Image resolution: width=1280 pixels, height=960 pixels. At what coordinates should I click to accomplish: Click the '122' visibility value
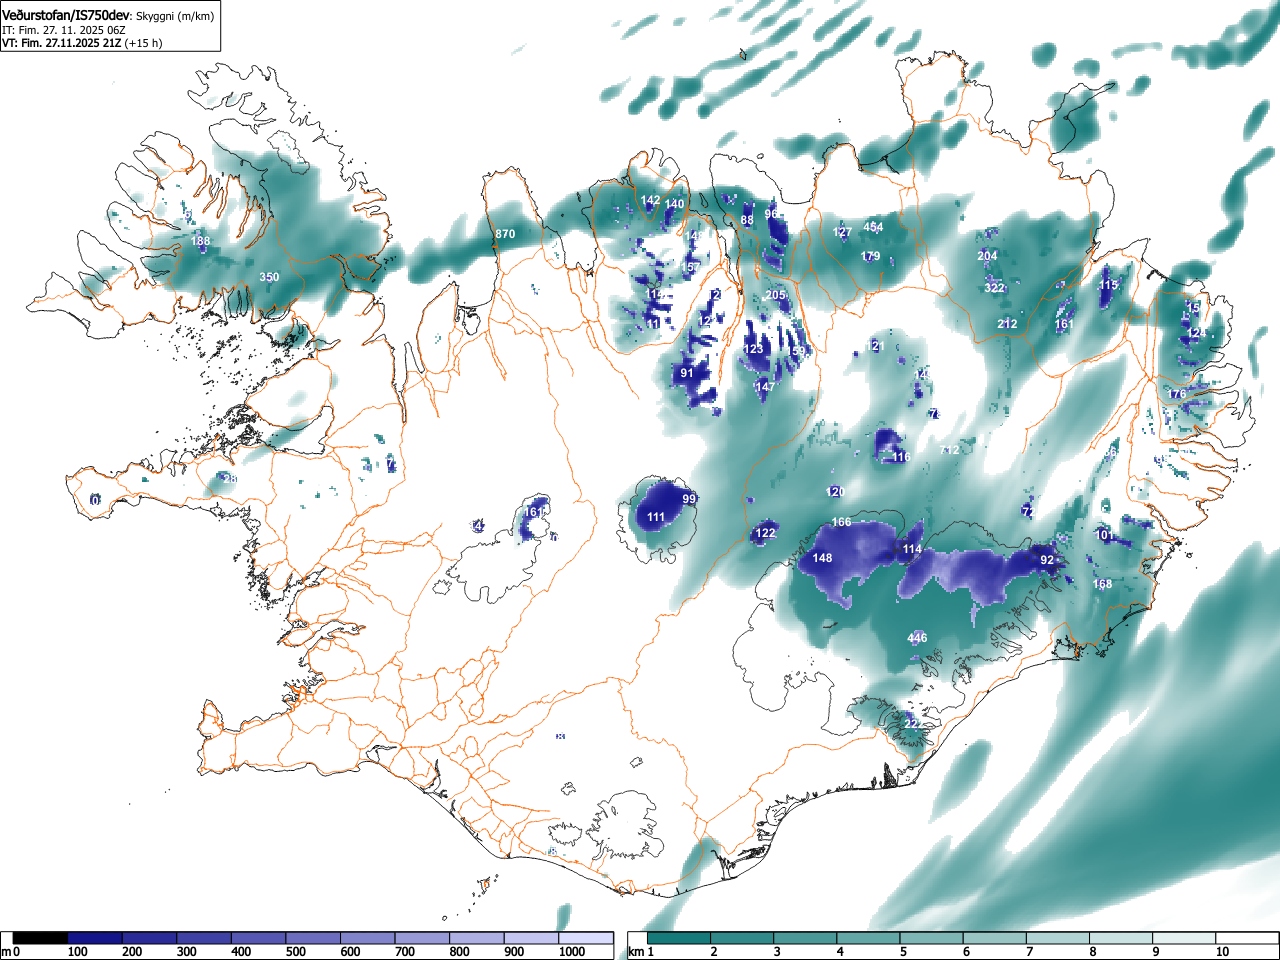coord(765,533)
